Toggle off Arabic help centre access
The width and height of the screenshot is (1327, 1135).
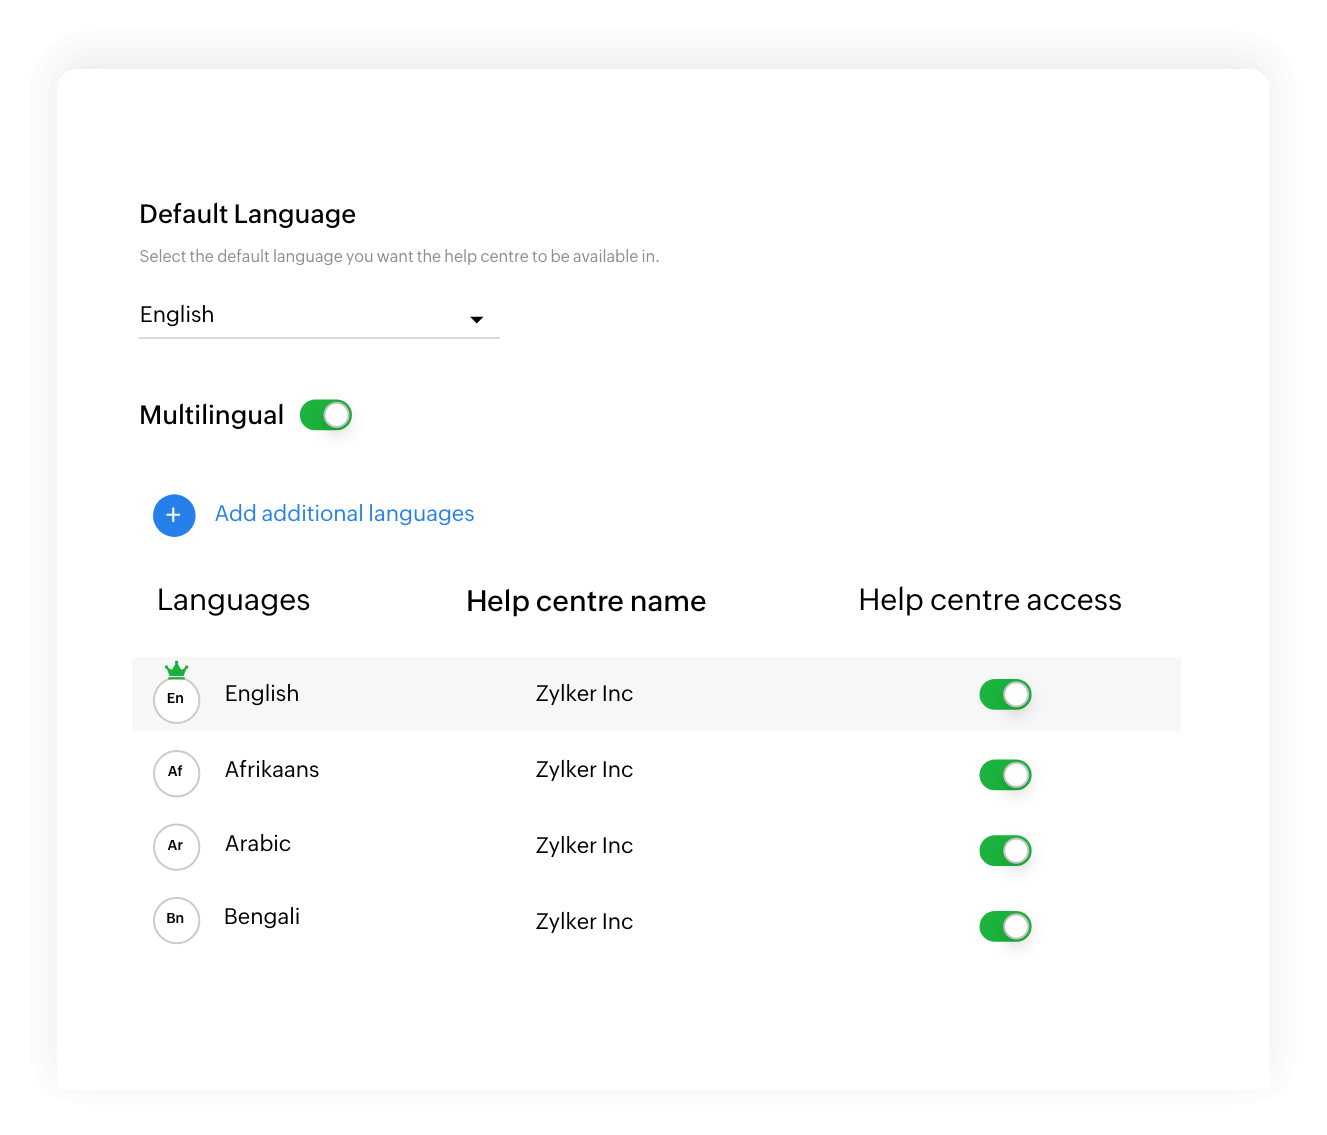[x=1005, y=850]
